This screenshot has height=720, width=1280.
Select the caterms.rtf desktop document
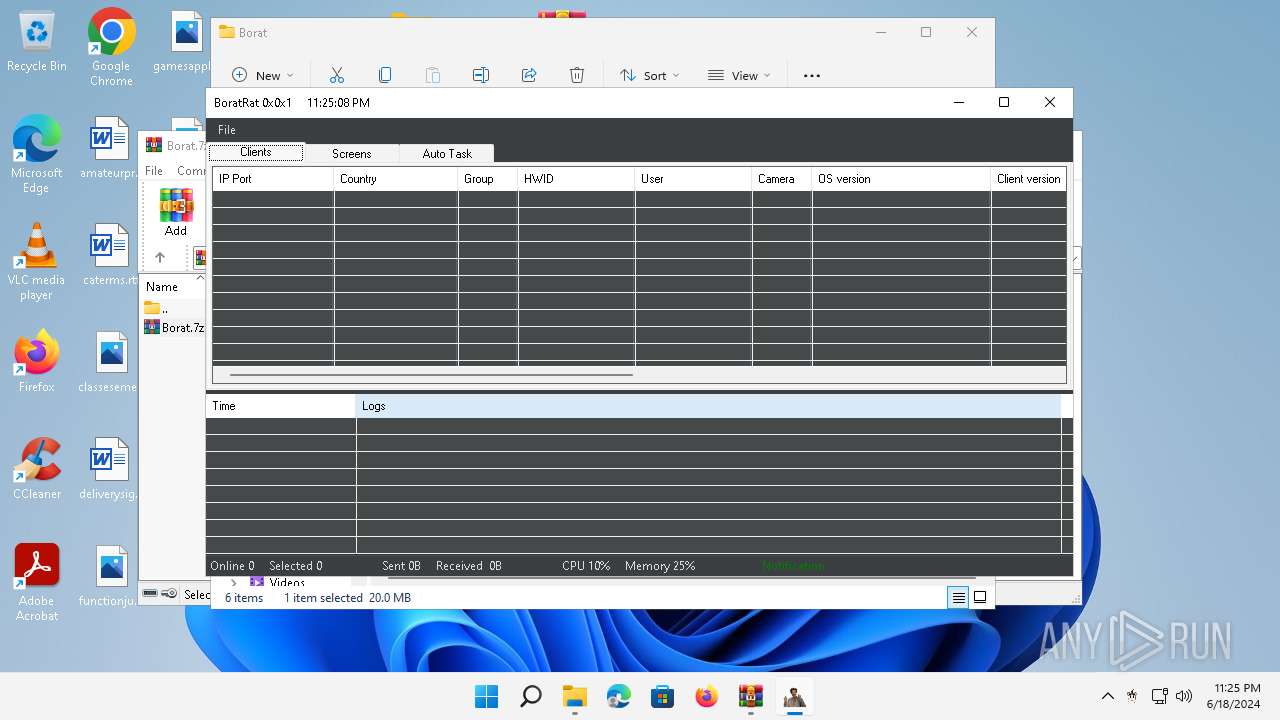[x=111, y=255]
